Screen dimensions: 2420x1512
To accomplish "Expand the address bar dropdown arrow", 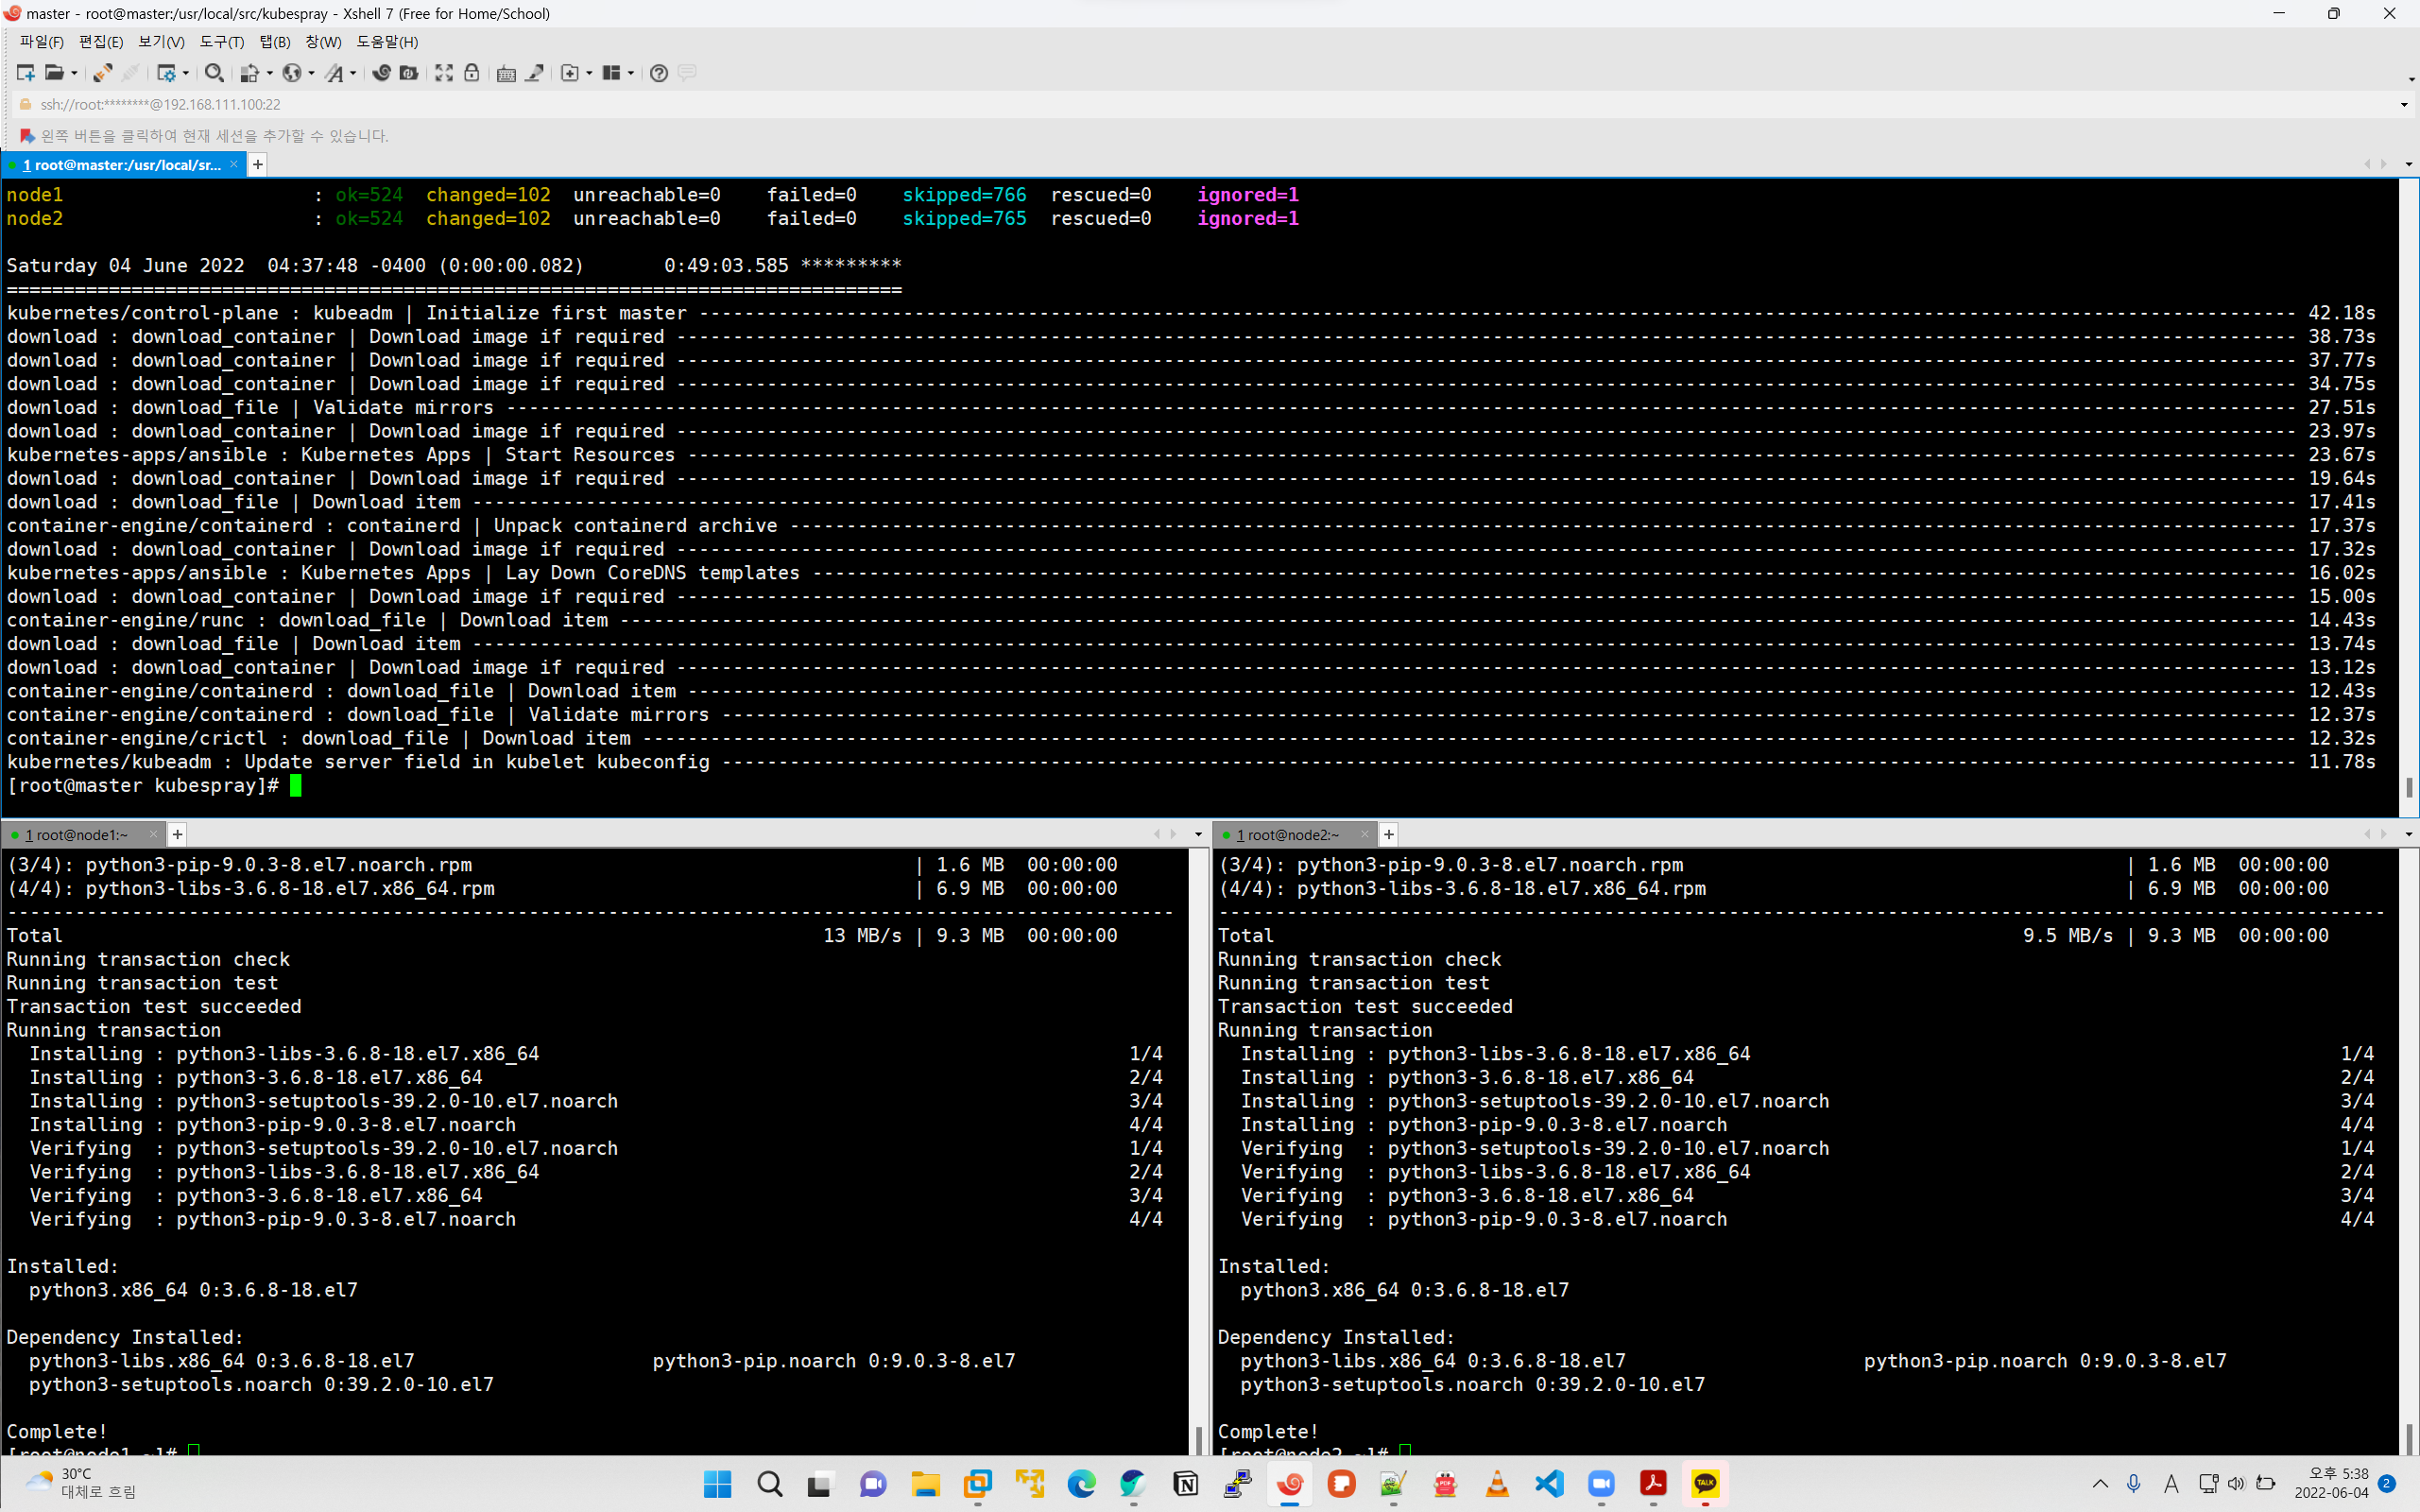I will coord(2403,105).
